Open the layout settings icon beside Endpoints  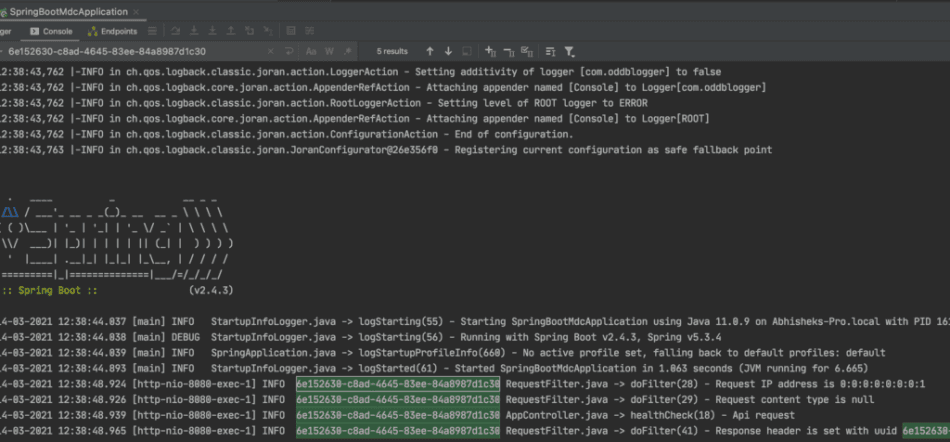coord(153,31)
